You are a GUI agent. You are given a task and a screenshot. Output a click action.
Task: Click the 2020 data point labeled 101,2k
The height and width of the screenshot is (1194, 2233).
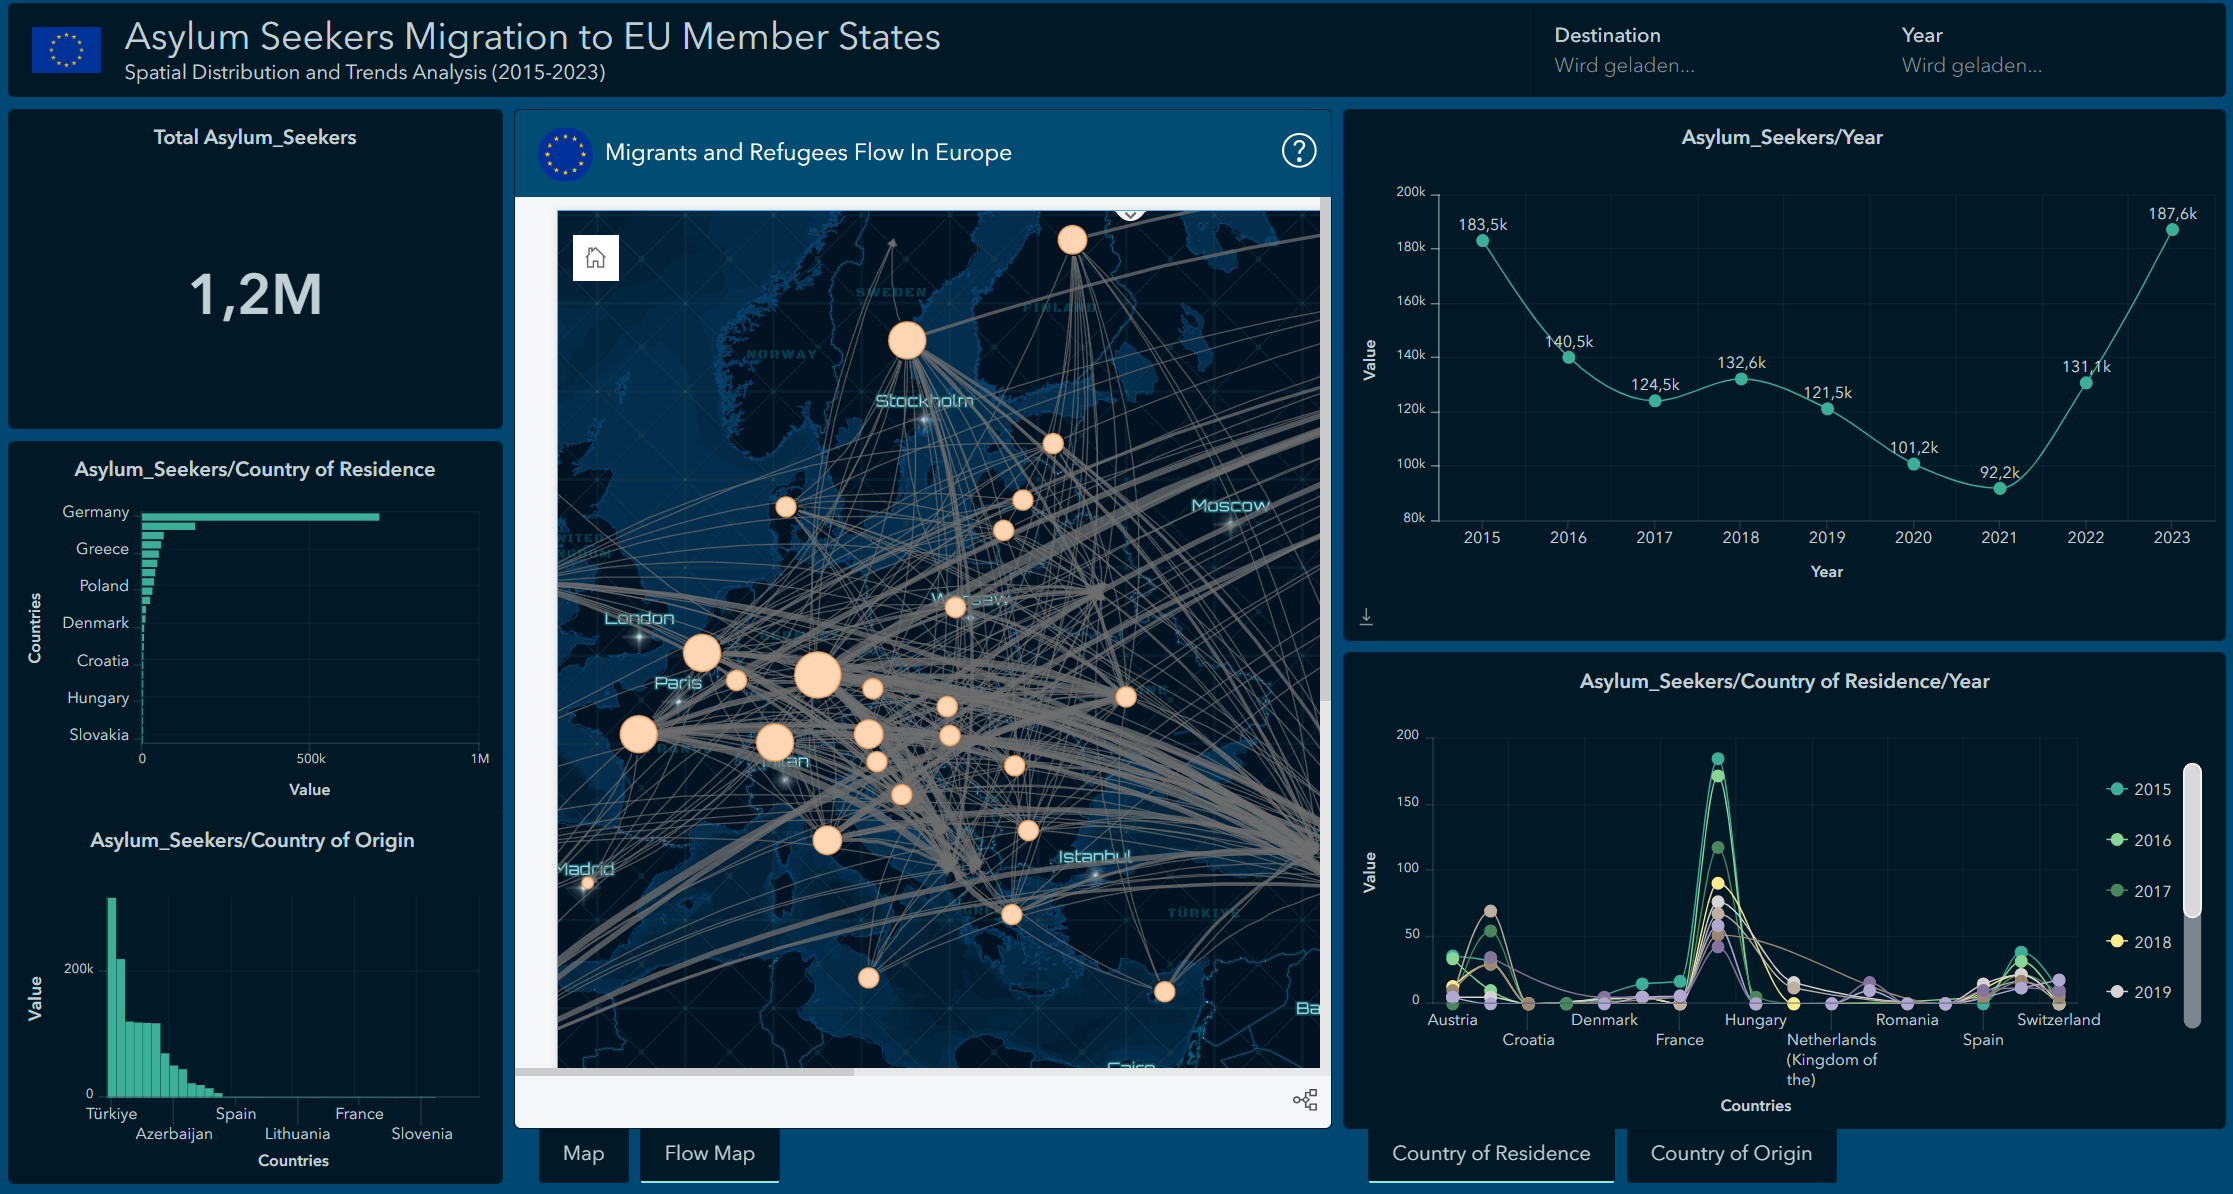pyautogui.click(x=1913, y=464)
